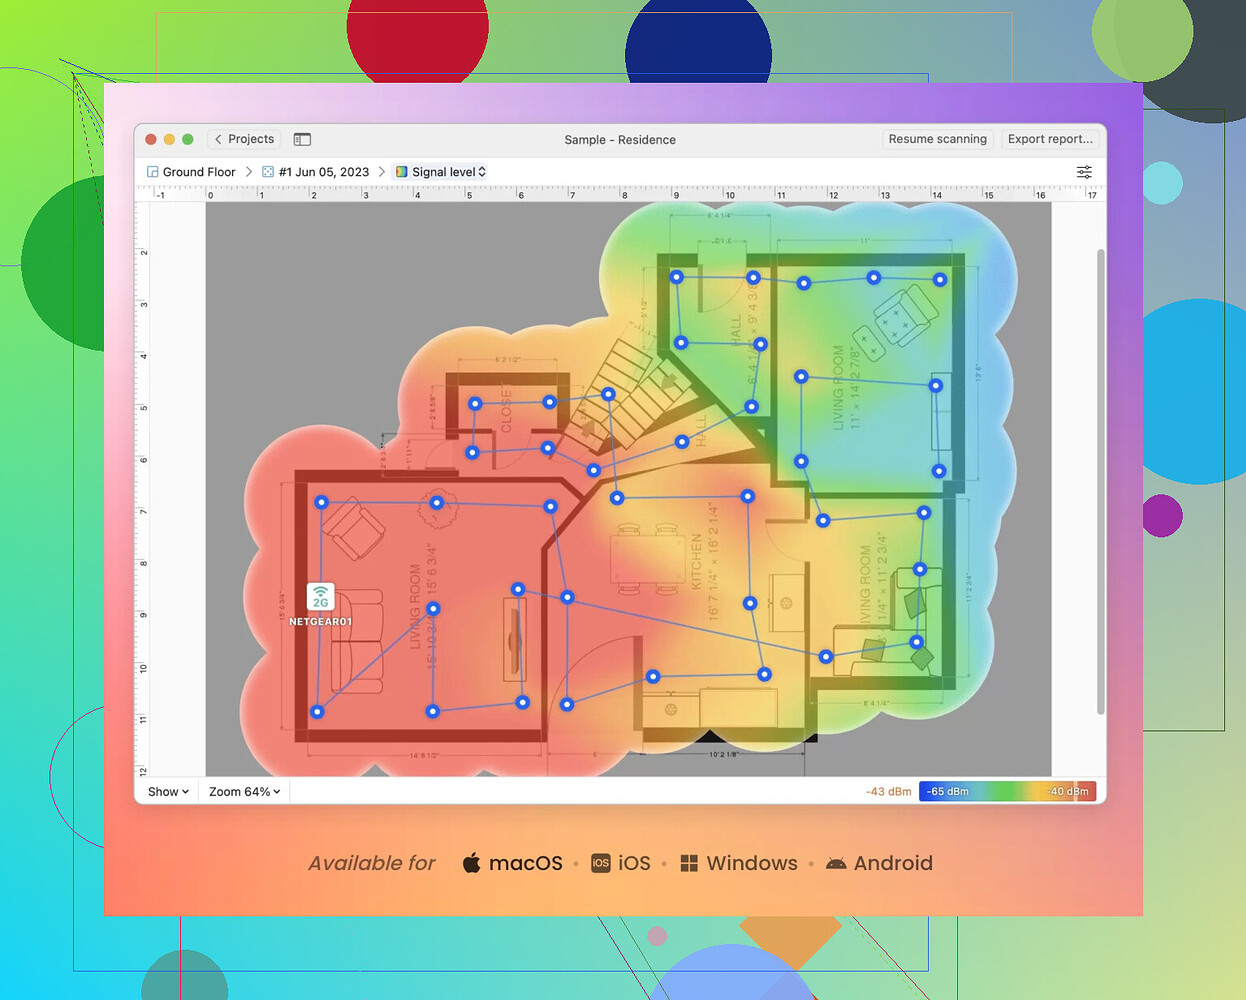1246x1000 pixels.
Task: Click the iOS app icon
Action: pyautogui.click(x=599, y=862)
